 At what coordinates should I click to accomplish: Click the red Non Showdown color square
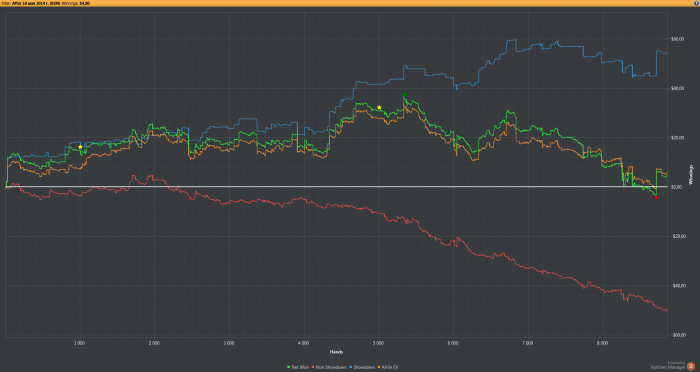[313, 367]
